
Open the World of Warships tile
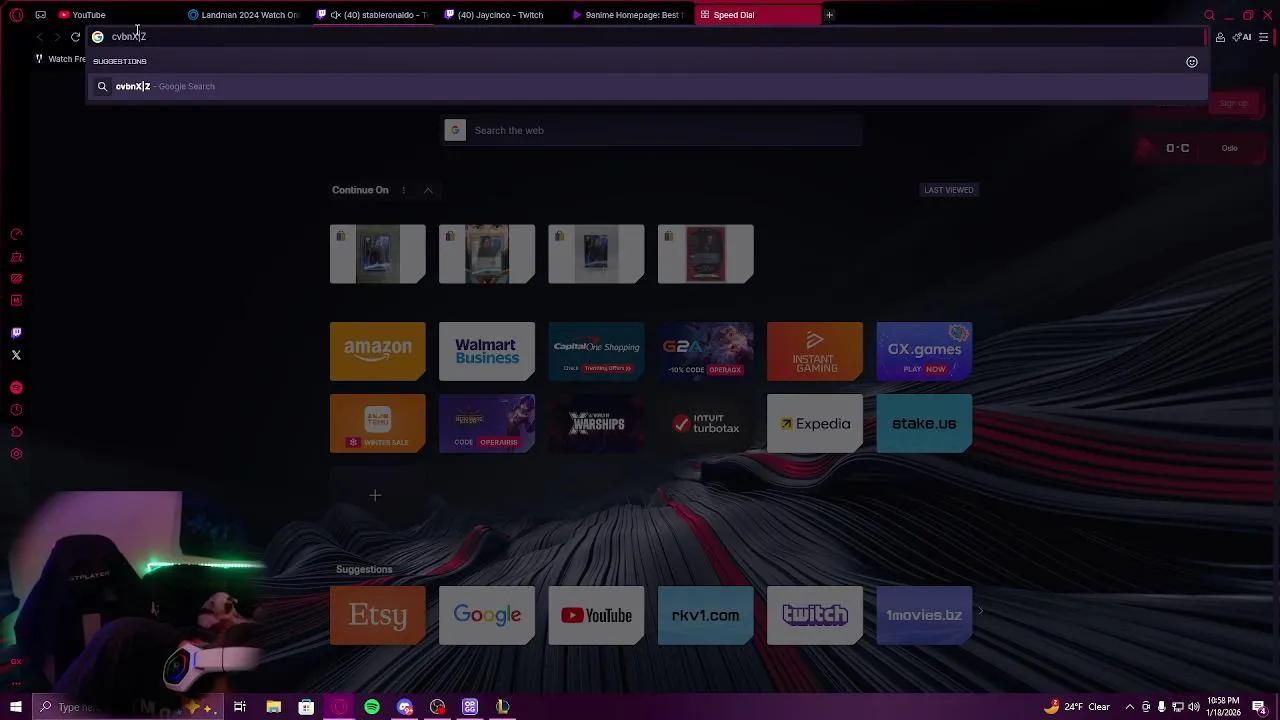tap(596, 423)
